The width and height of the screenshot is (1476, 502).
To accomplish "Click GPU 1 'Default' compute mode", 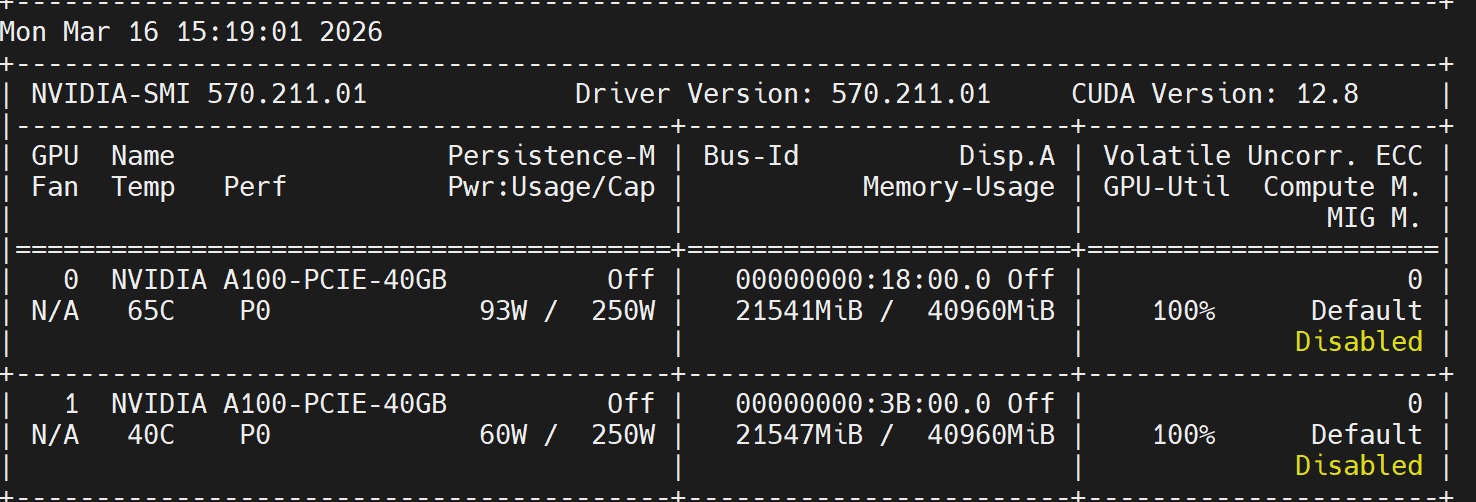I will pos(1367,435).
